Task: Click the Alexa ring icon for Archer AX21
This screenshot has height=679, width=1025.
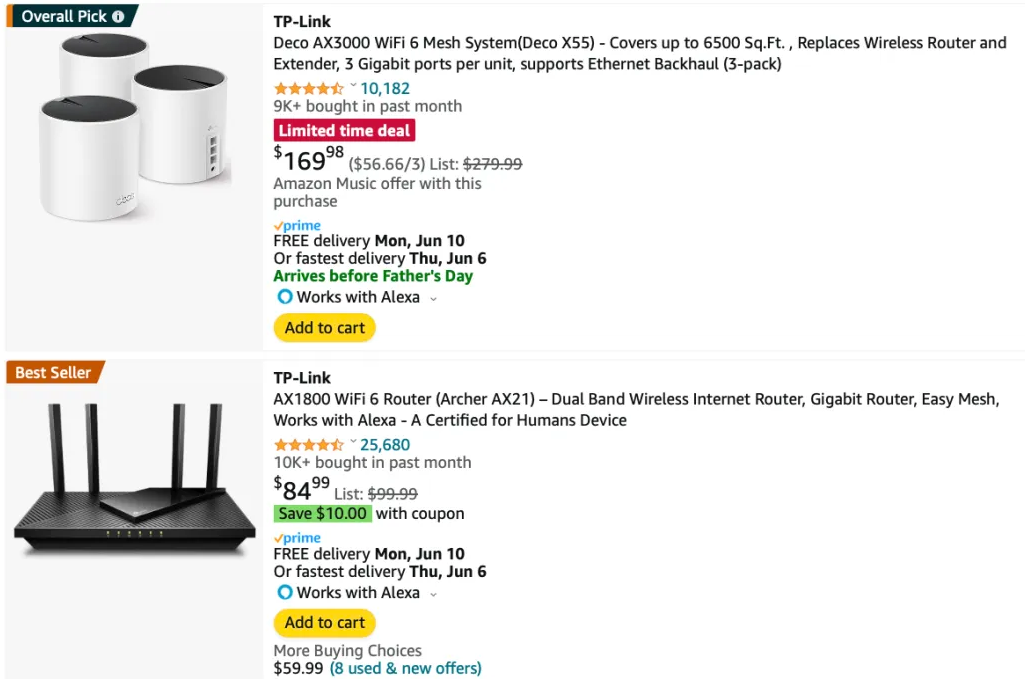Action: tap(284, 593)
